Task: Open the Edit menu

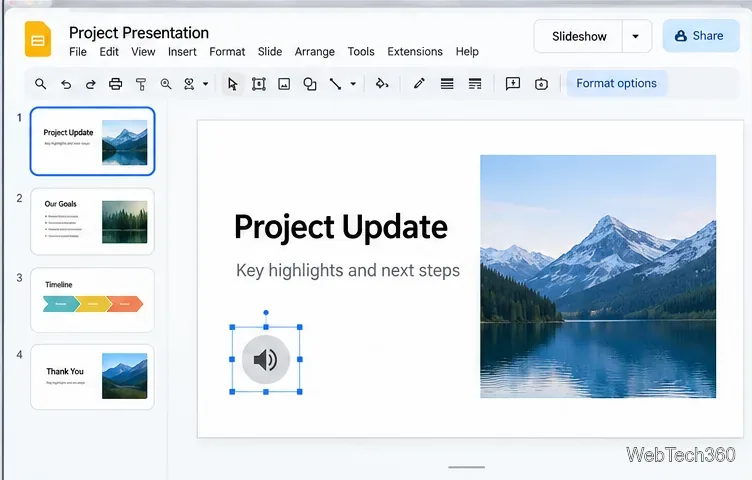Action: pyautogui.click(x=109, y=52)
